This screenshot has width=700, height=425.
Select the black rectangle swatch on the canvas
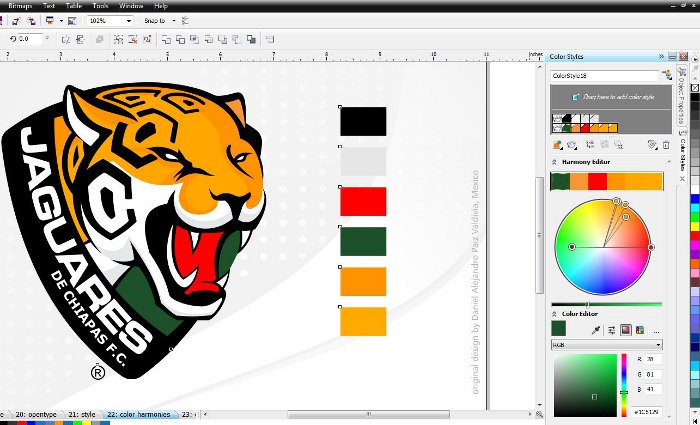pyautogui.click(x=363, y=121)
